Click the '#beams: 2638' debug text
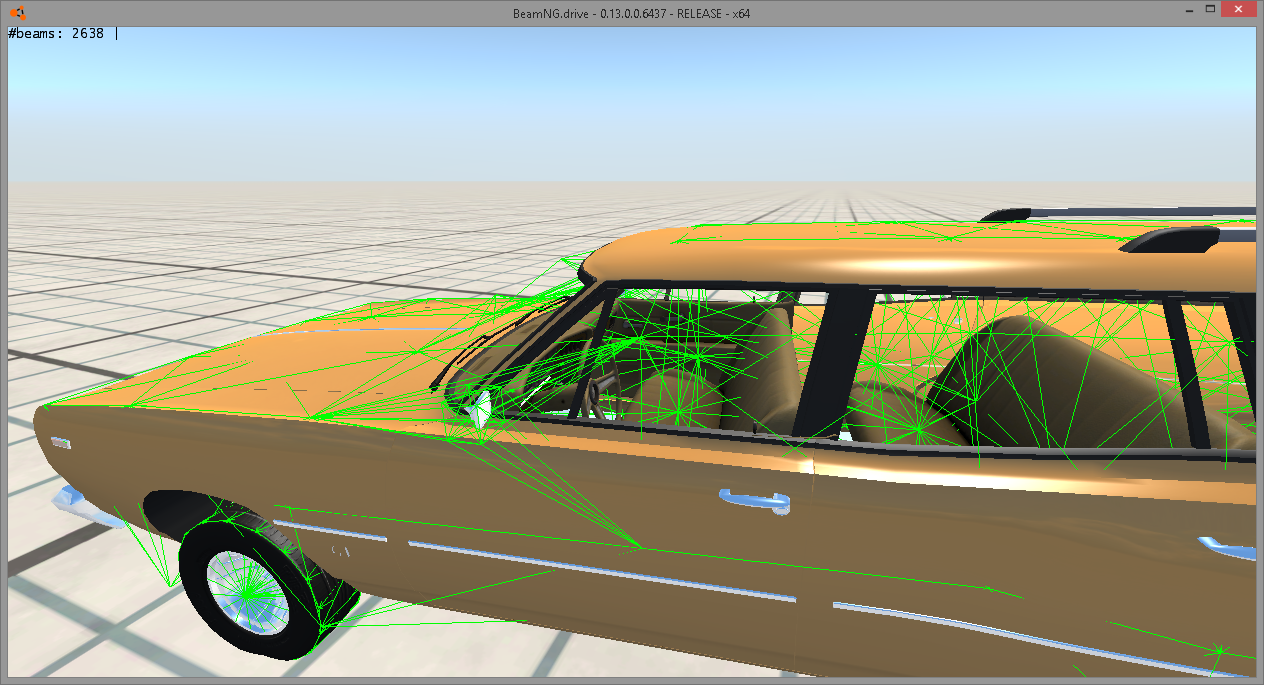This screenshot has width=1264, height=685. pos(55,33)
